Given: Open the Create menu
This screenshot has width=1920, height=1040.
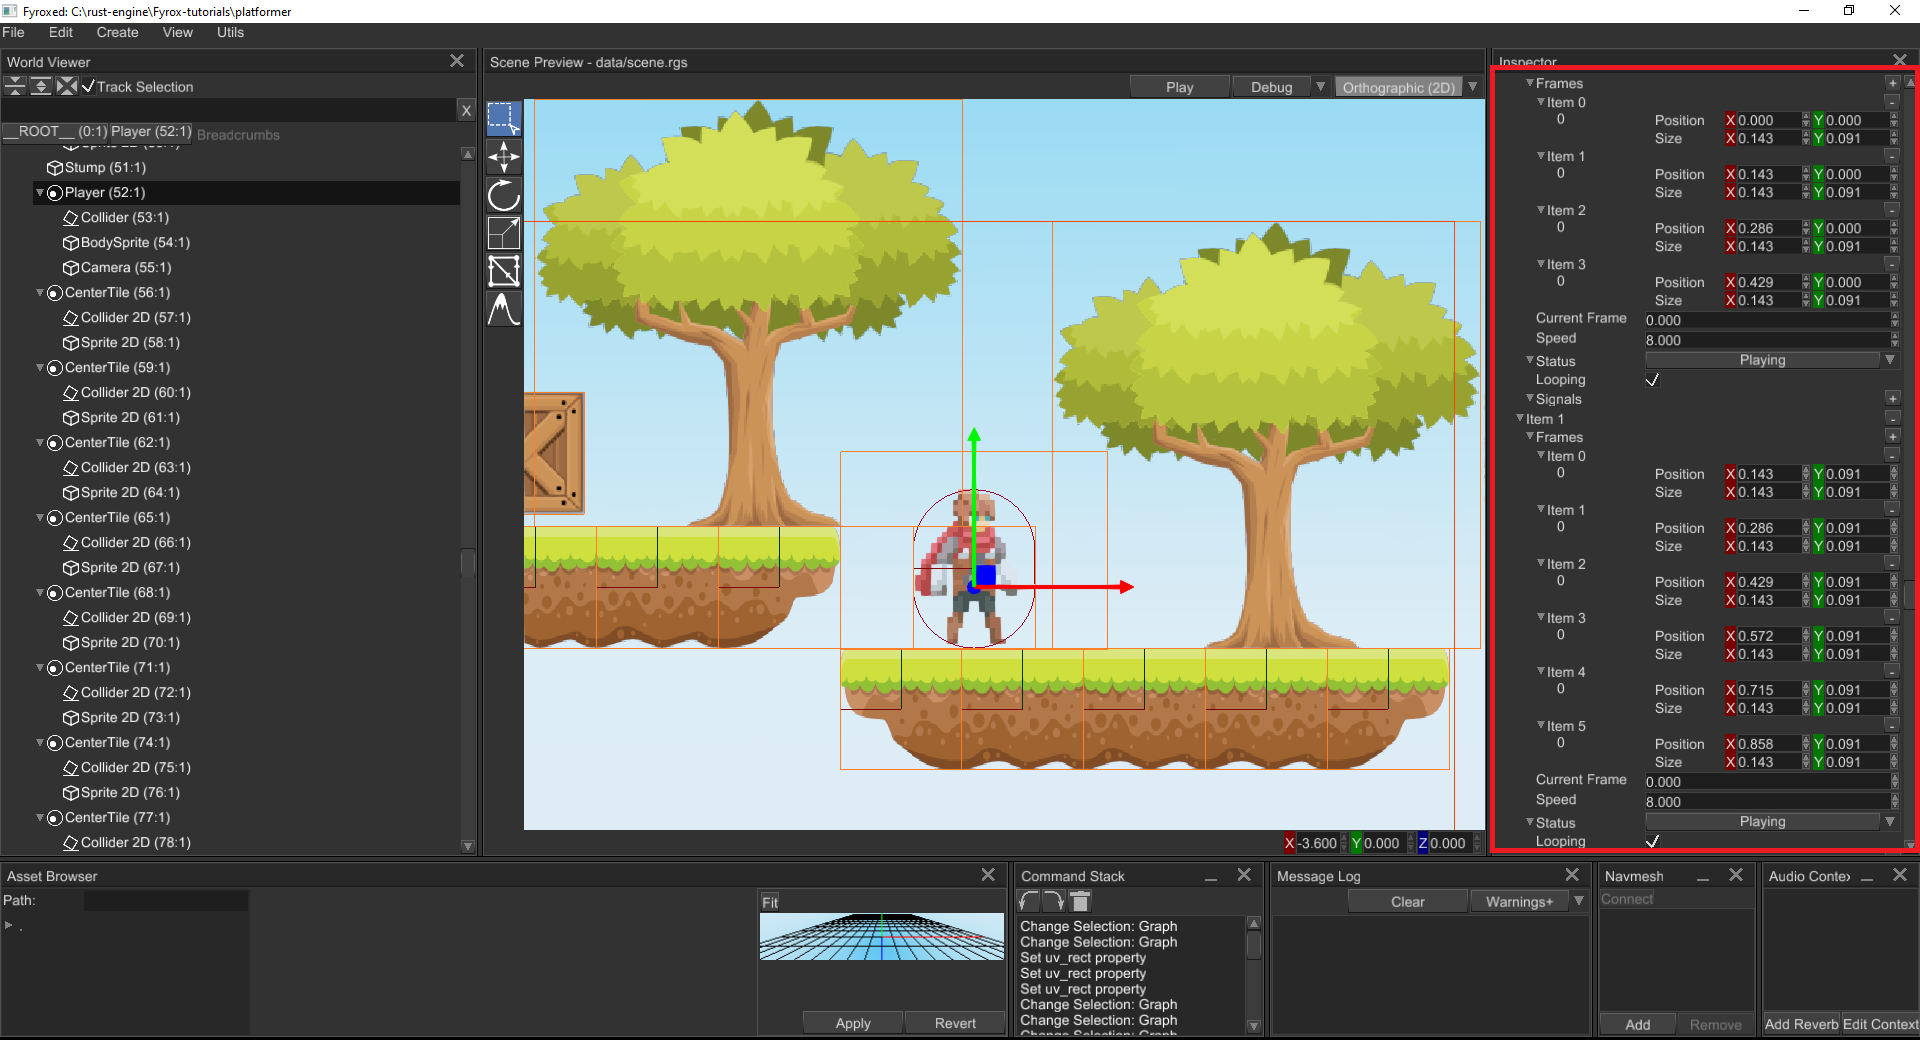Looking at the screenshot, I should (117, 32).
